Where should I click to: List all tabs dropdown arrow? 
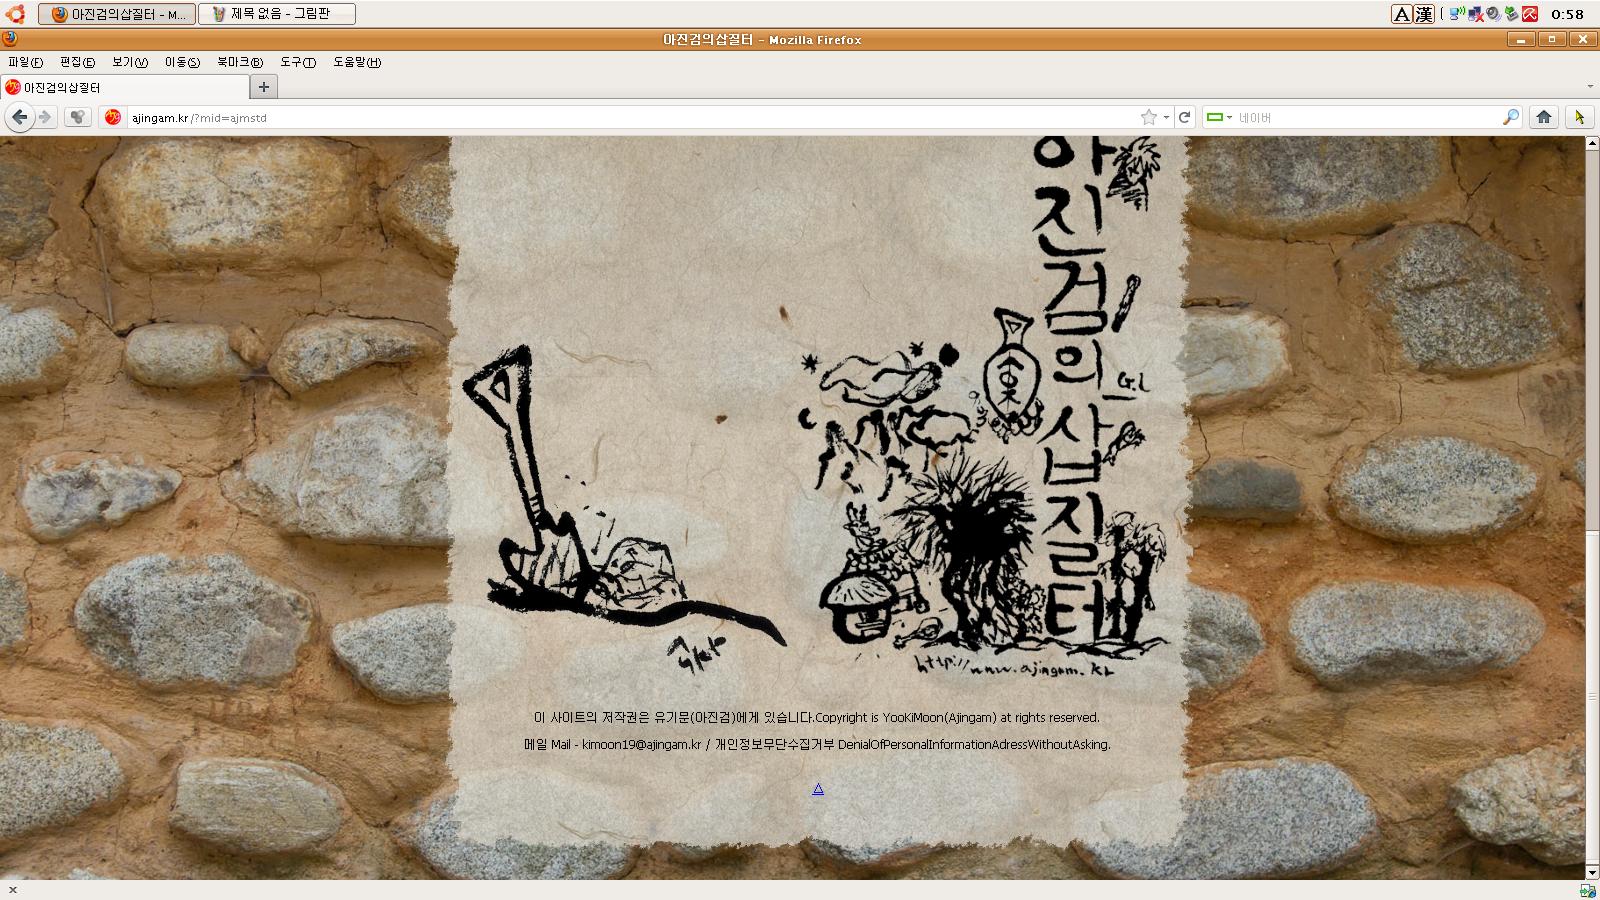pos(1590,87)
